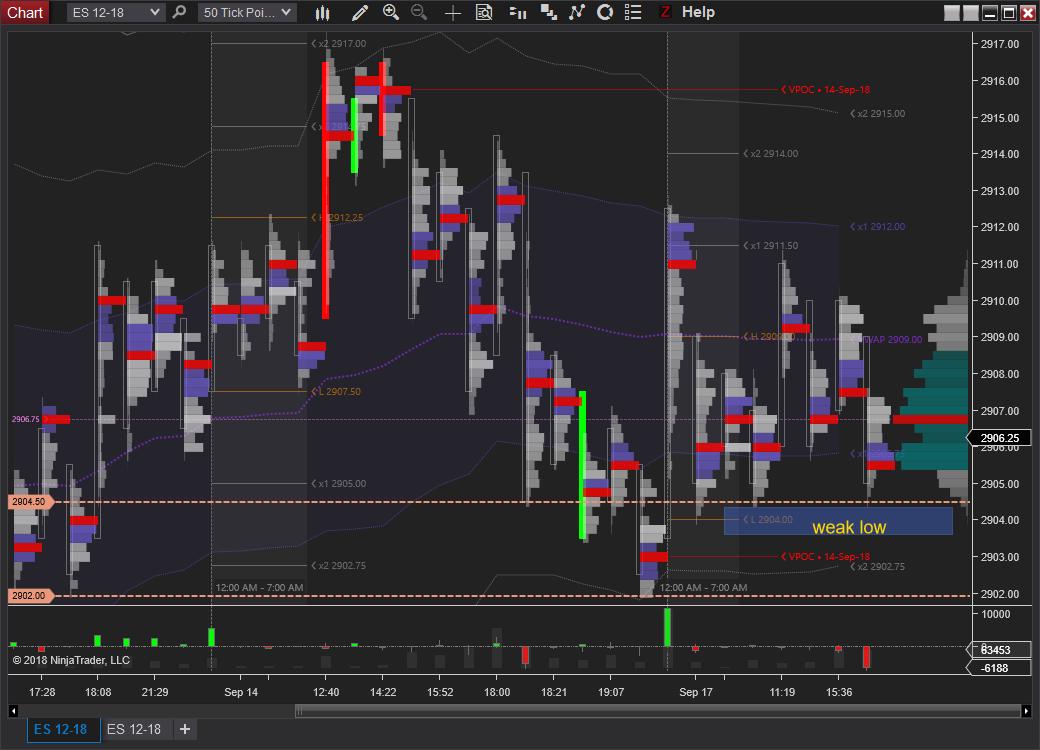The image size is (1040, 750).
Task: Open the strategies circular icon
Action: tap(605, 12)
